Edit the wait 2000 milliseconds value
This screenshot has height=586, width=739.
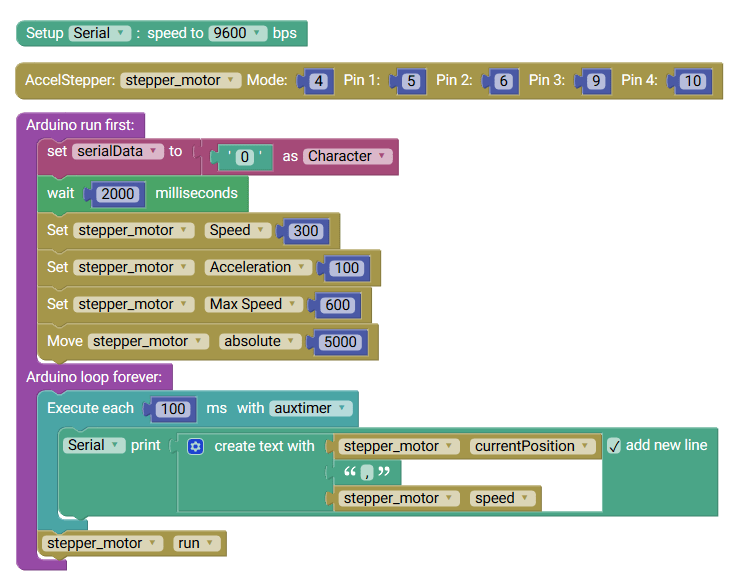[x=118, y=194]
